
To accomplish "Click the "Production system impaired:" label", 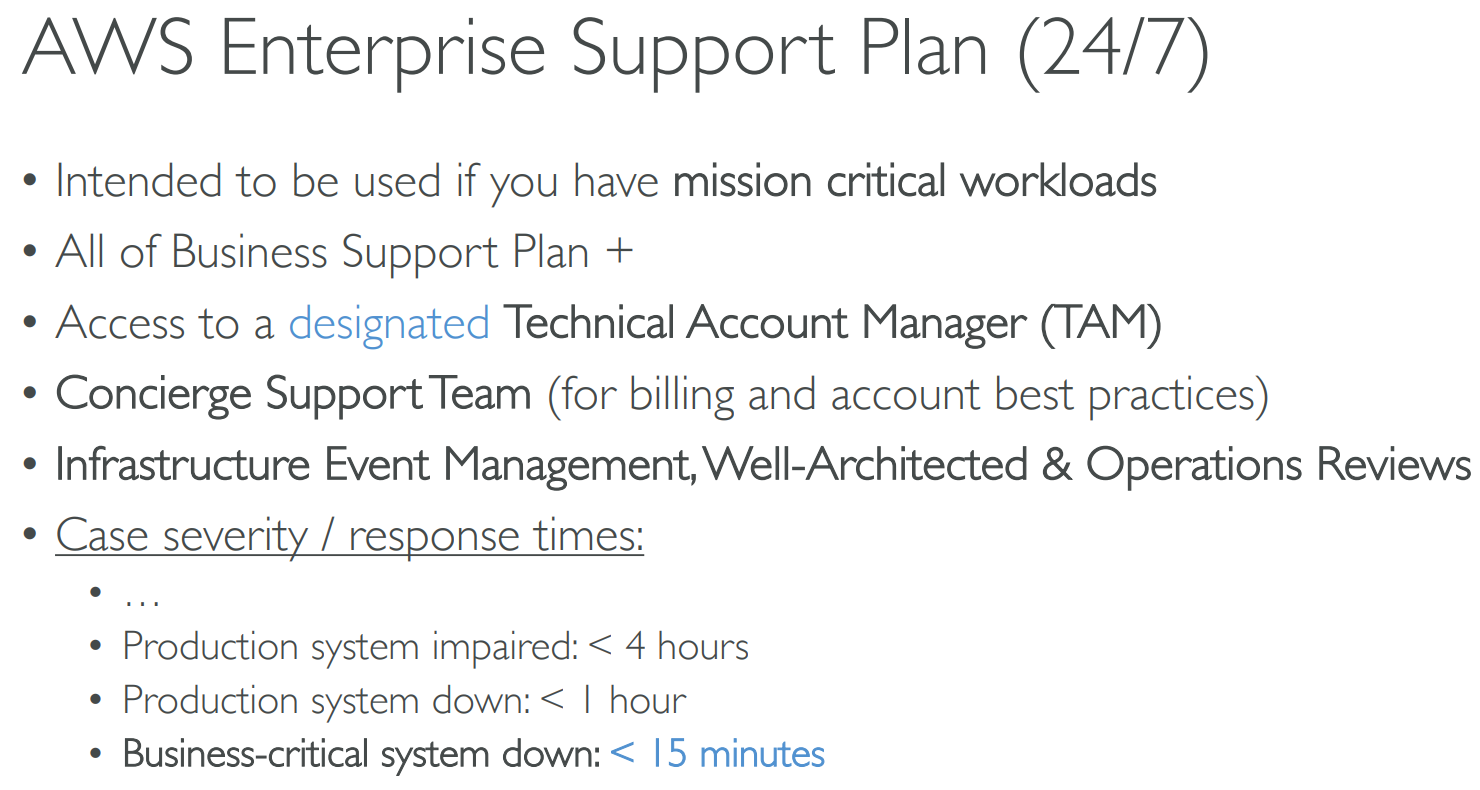I will coord(350,646).
